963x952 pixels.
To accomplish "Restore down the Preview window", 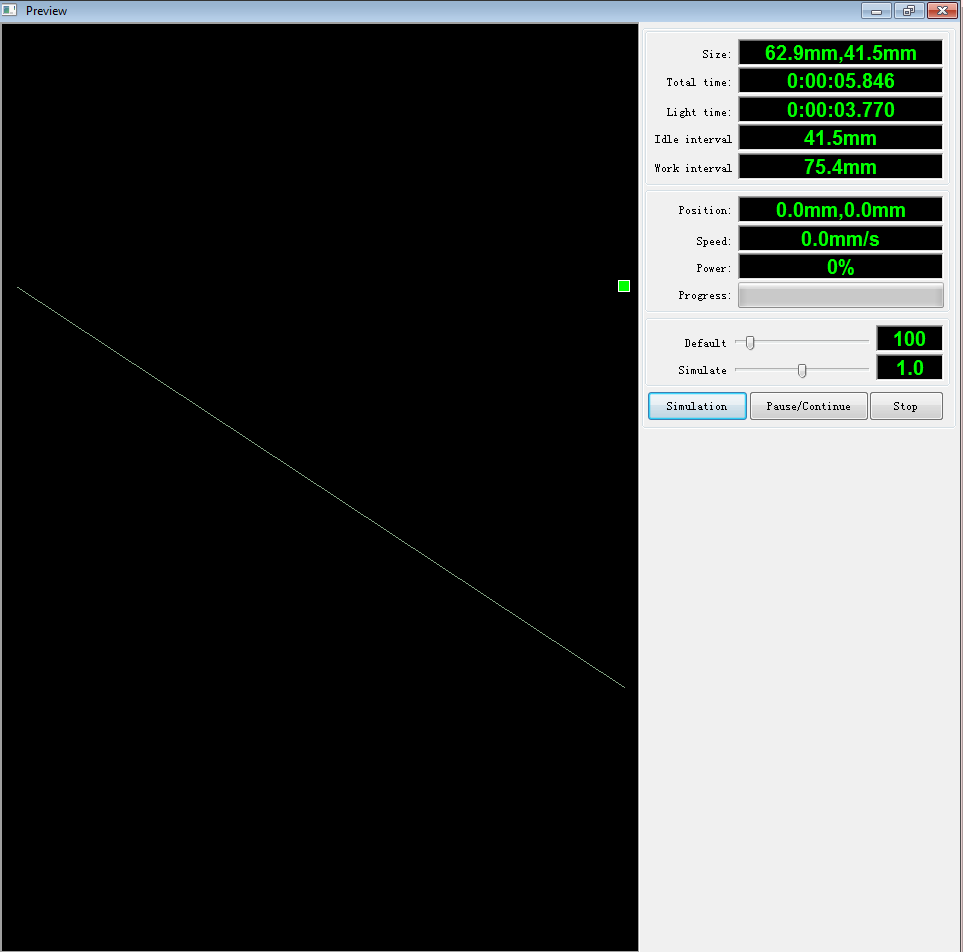I will [908, 11].
